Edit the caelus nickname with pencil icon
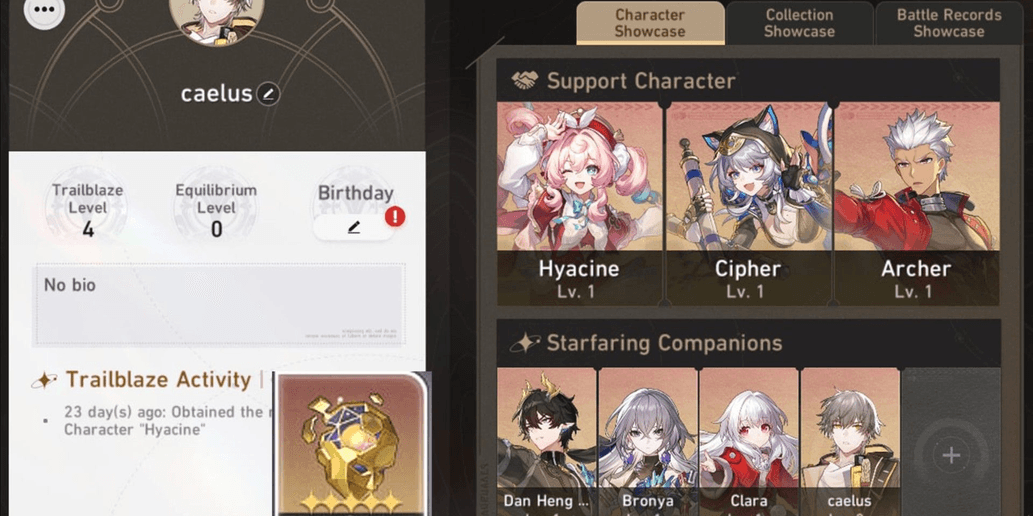The width and height of the screenshot is (1033, 516). [x=268, y=94]
